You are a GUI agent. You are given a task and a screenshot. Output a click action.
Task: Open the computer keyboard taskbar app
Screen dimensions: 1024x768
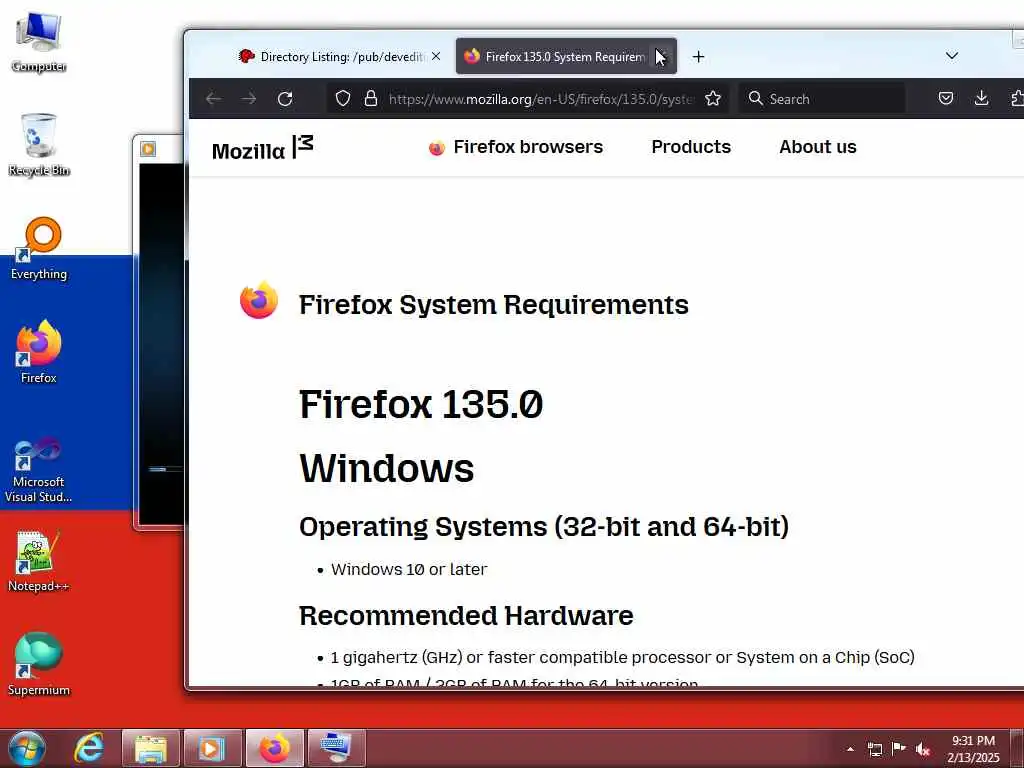click(x=336, y=748)
